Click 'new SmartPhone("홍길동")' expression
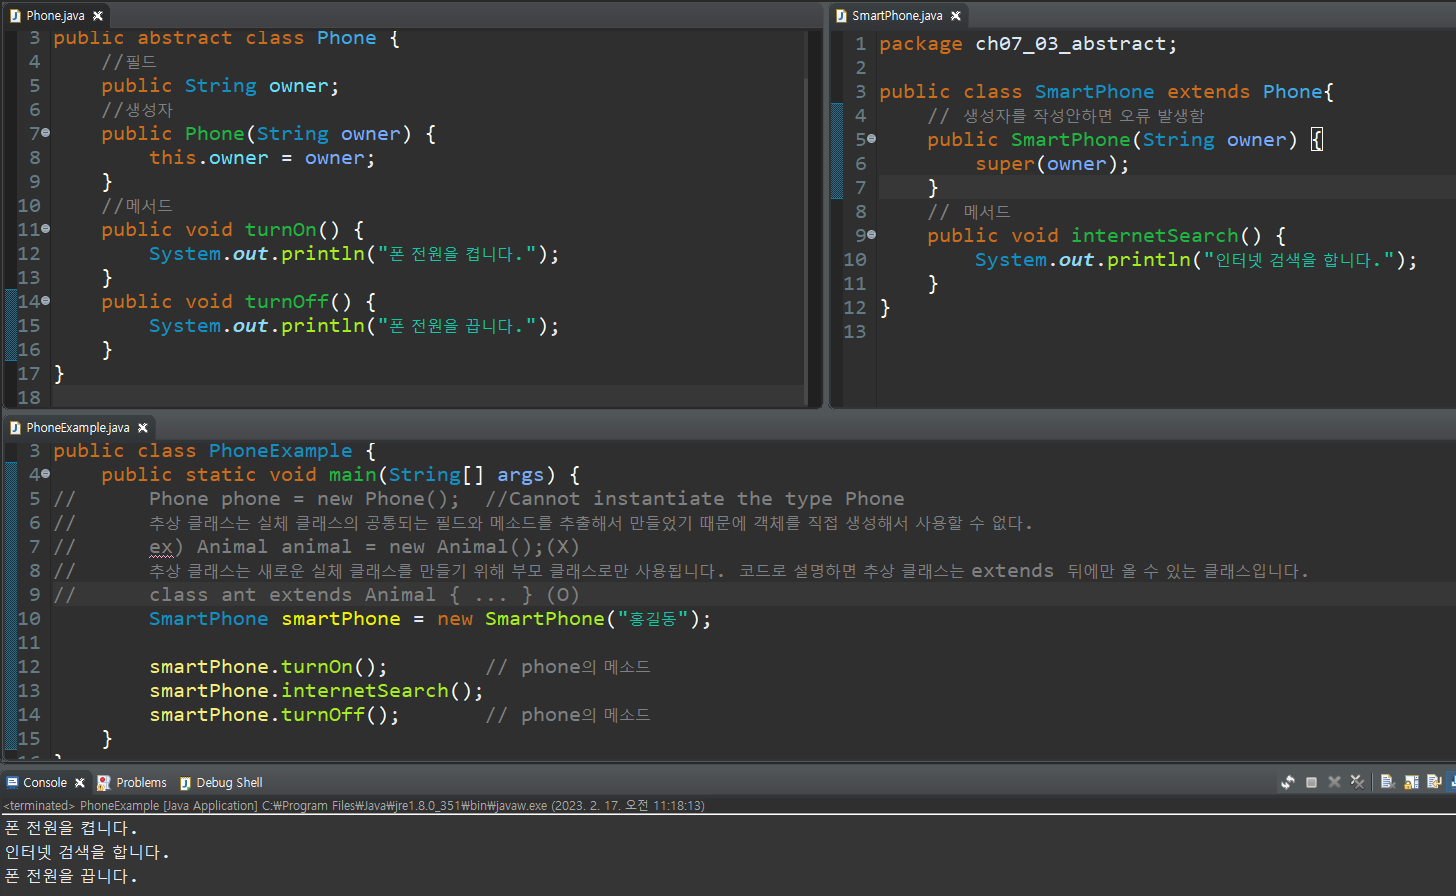The height and width of the screenshot is (896, 1456). [567, 619]
